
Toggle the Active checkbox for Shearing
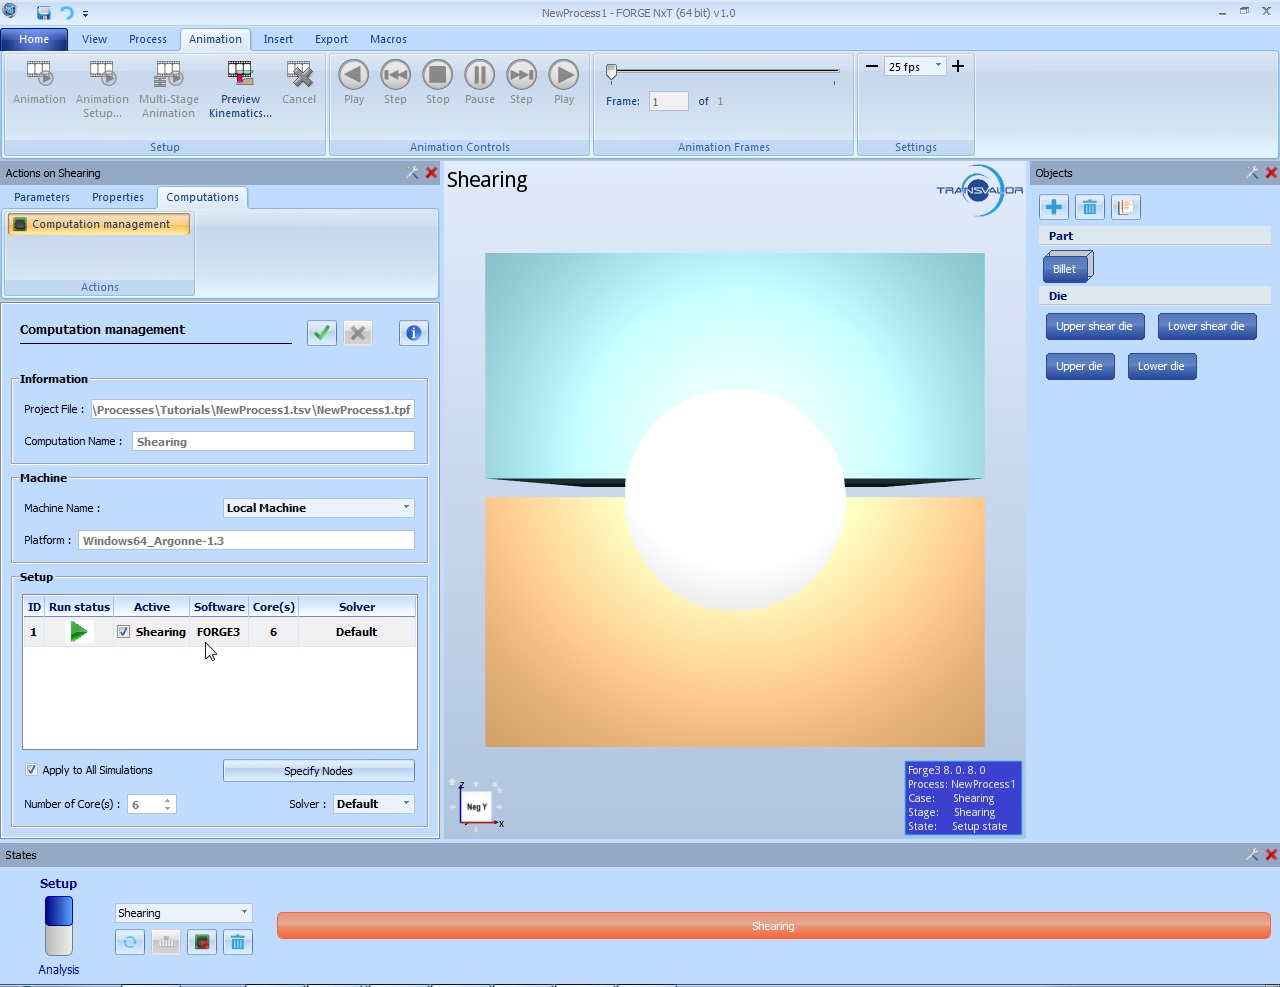pyautogui.click(x=123, y=632)
